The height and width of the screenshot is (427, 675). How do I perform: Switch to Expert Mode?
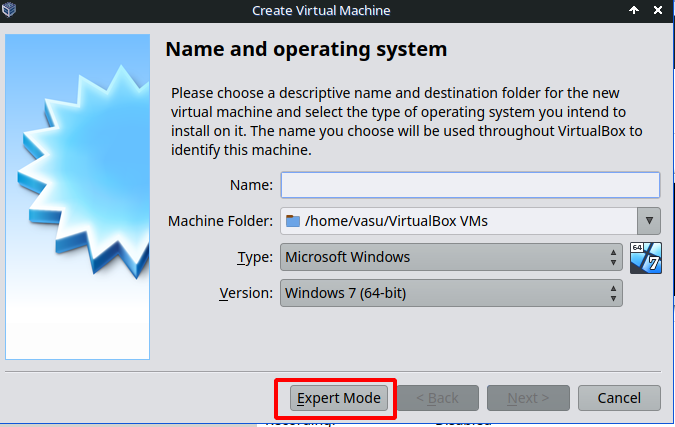coord(336,398)
